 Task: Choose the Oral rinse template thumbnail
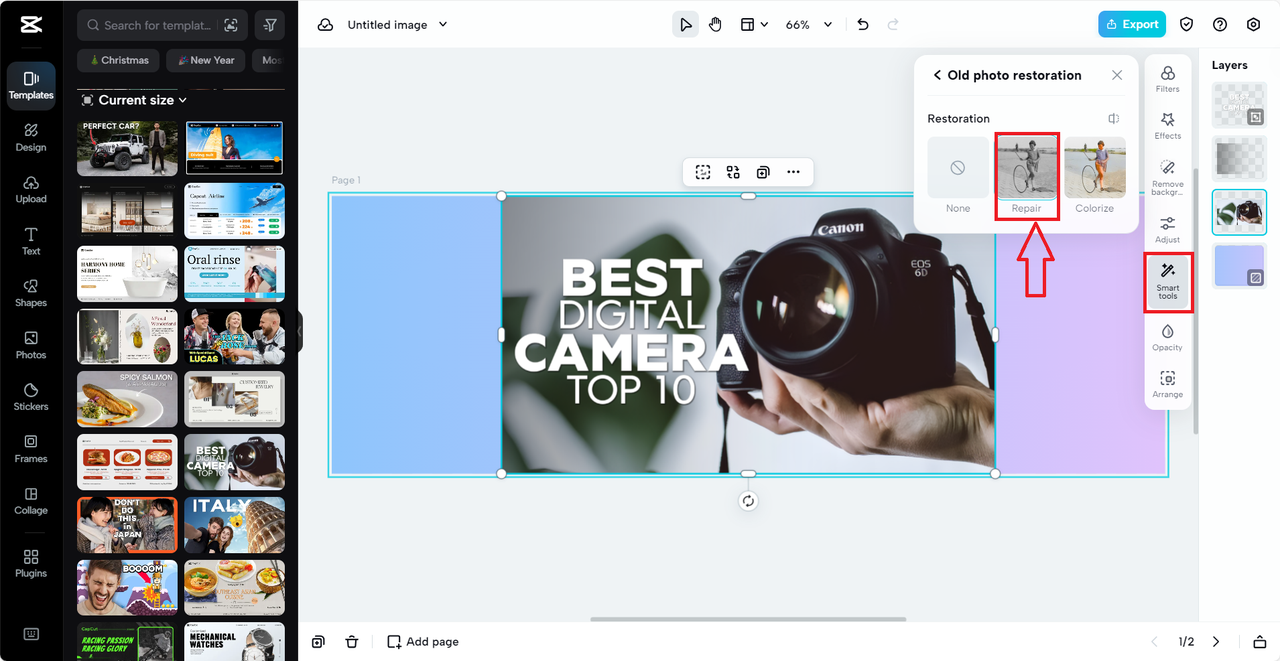[x=235, y=273]
